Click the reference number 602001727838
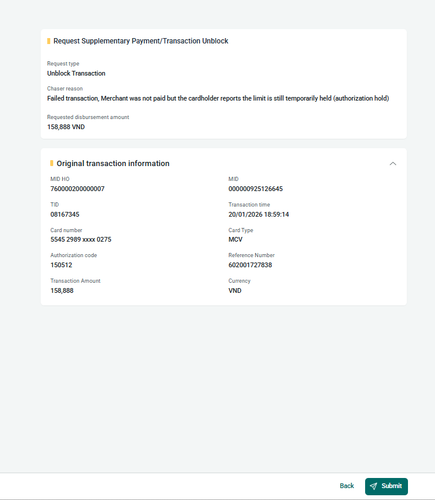This screenshot has width=435, height=500. tap(250, 265)
